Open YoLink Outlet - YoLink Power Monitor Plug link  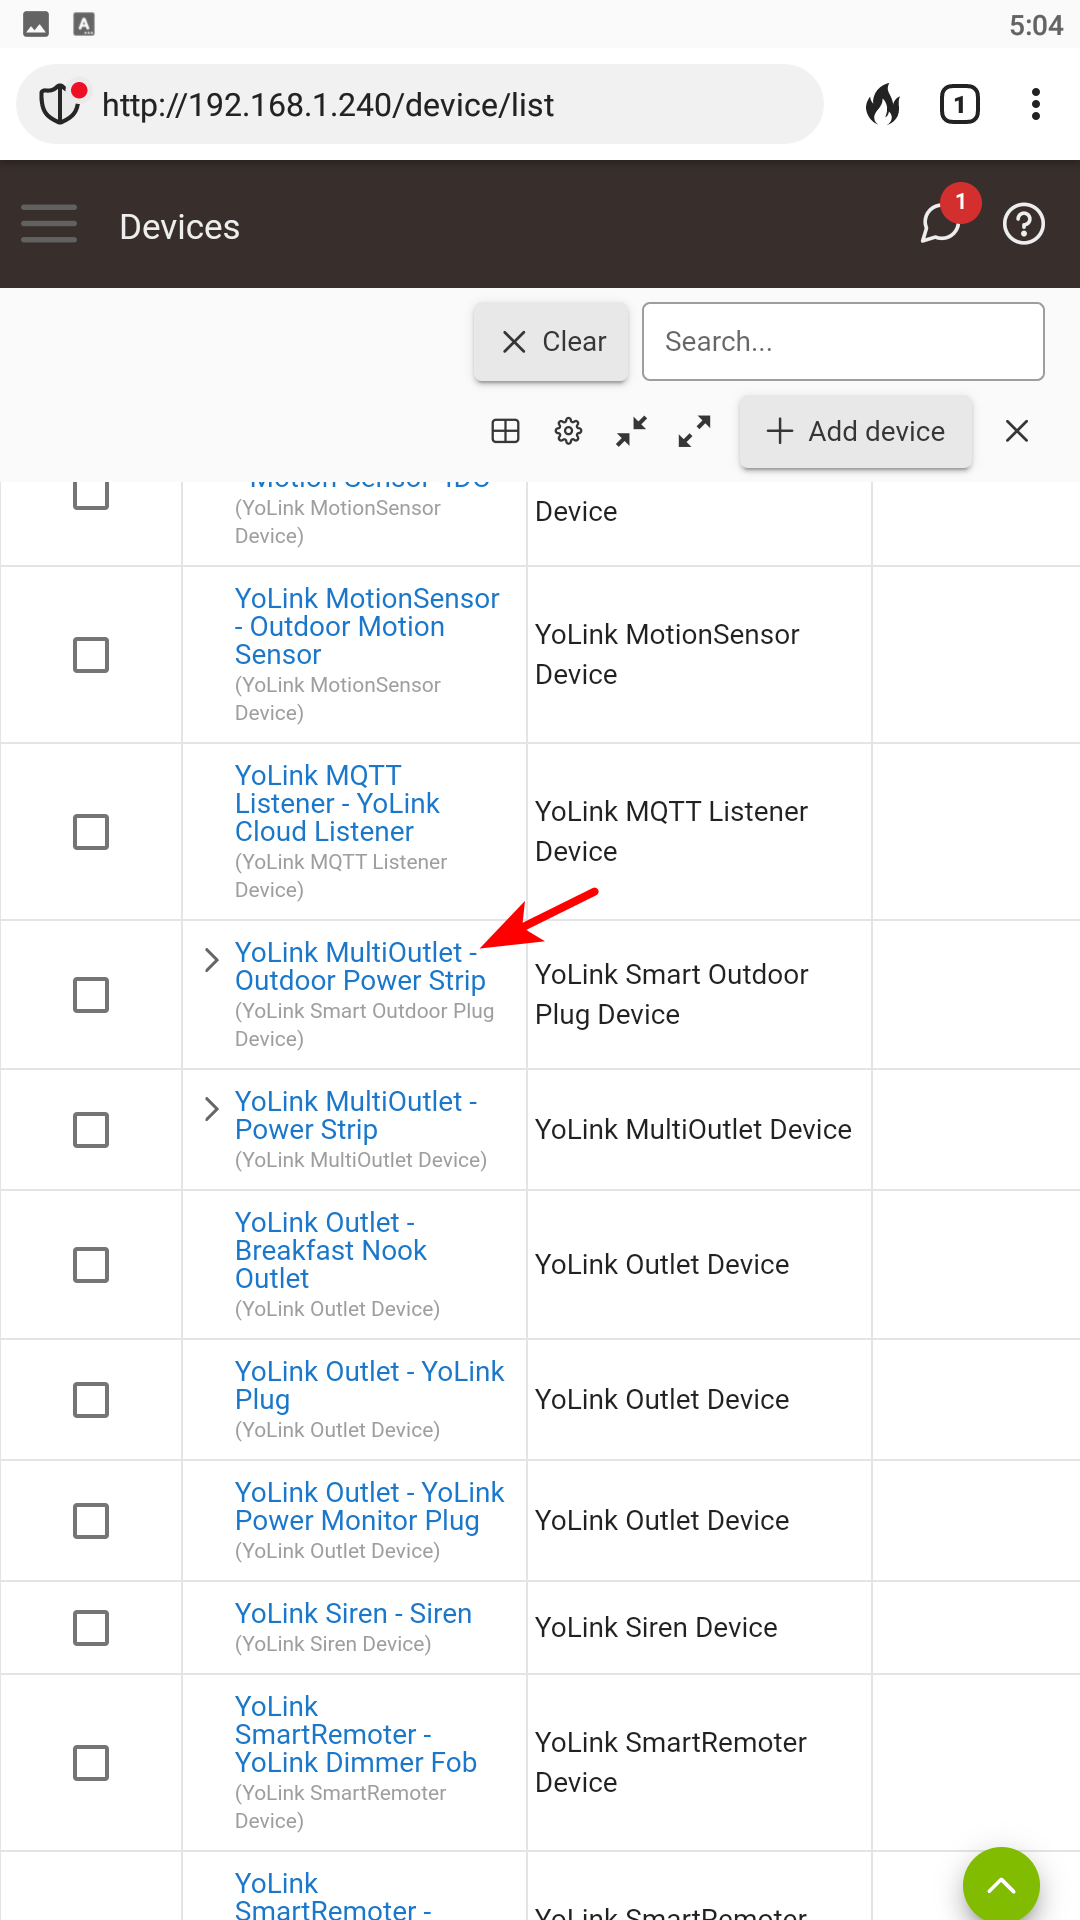coord(369,1506)
